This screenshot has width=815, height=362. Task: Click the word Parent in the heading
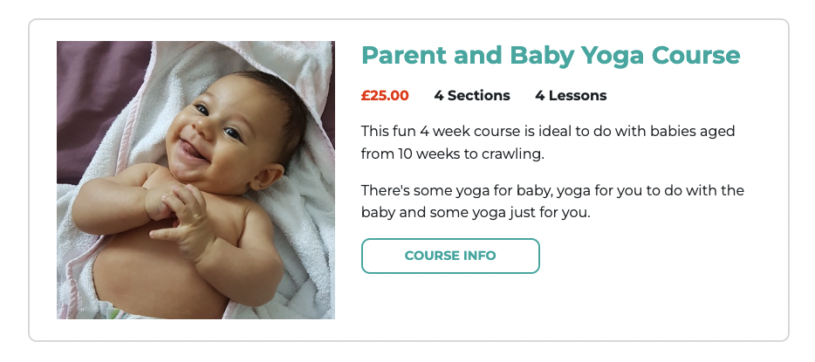[404, 55]
